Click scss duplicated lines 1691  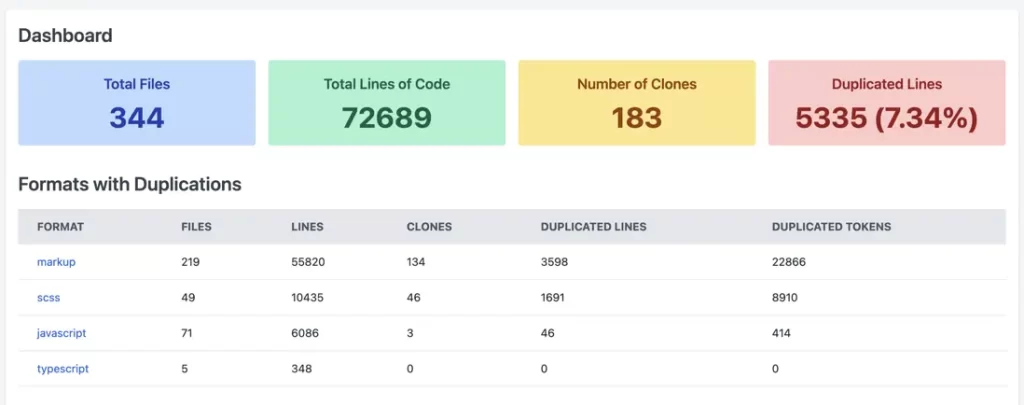[x=552, y=297]
